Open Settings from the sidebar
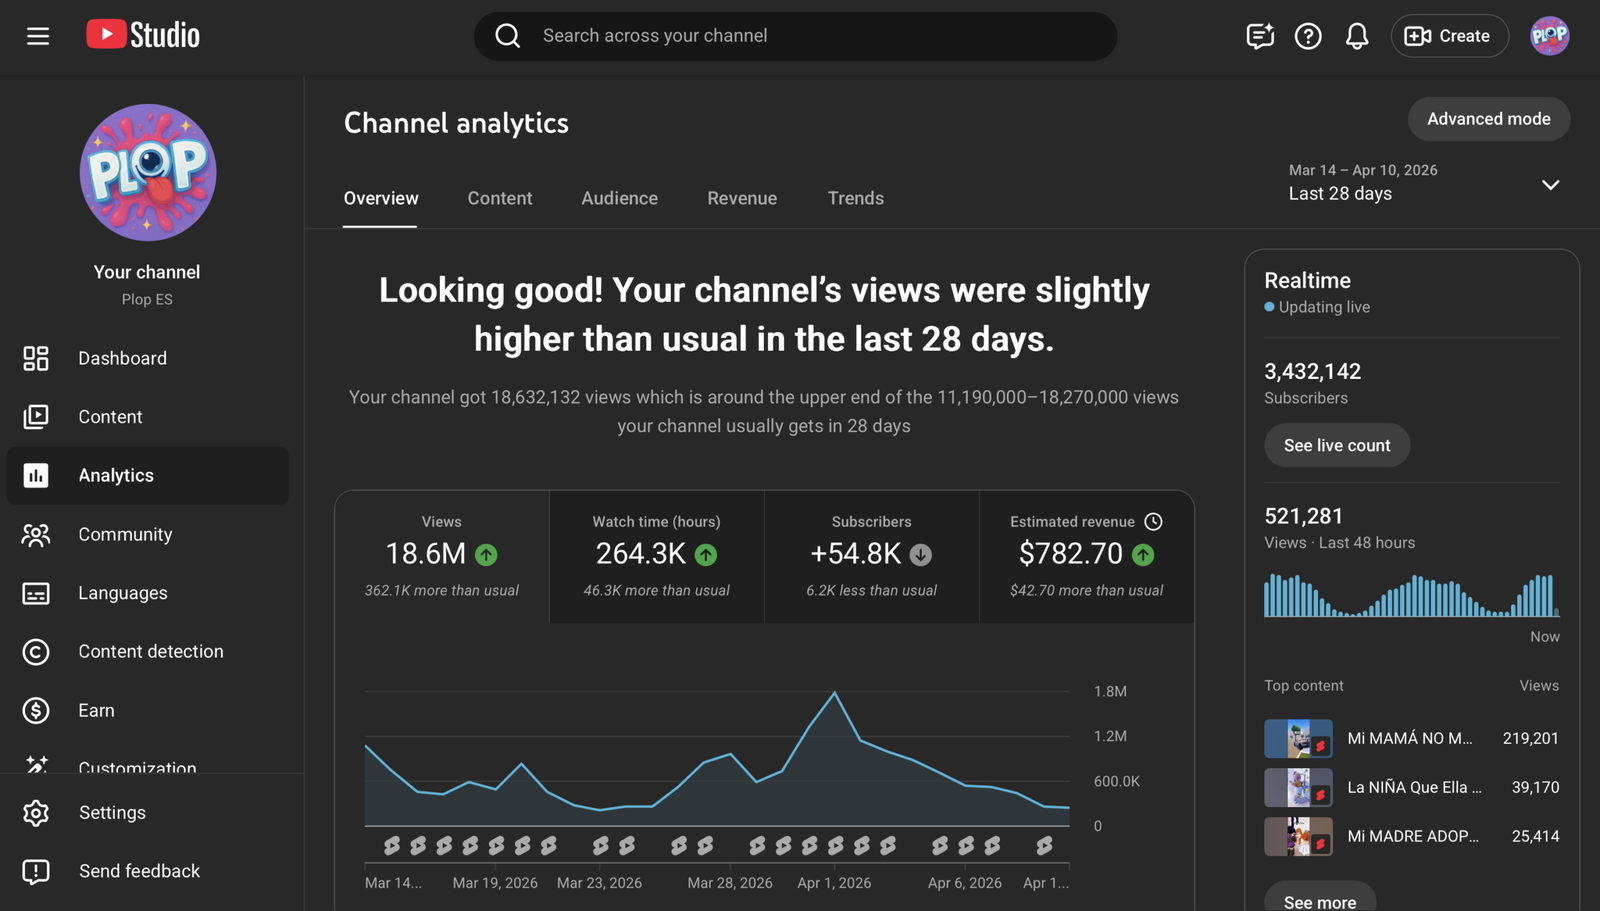1600x911 pixels. click(112, 812)
